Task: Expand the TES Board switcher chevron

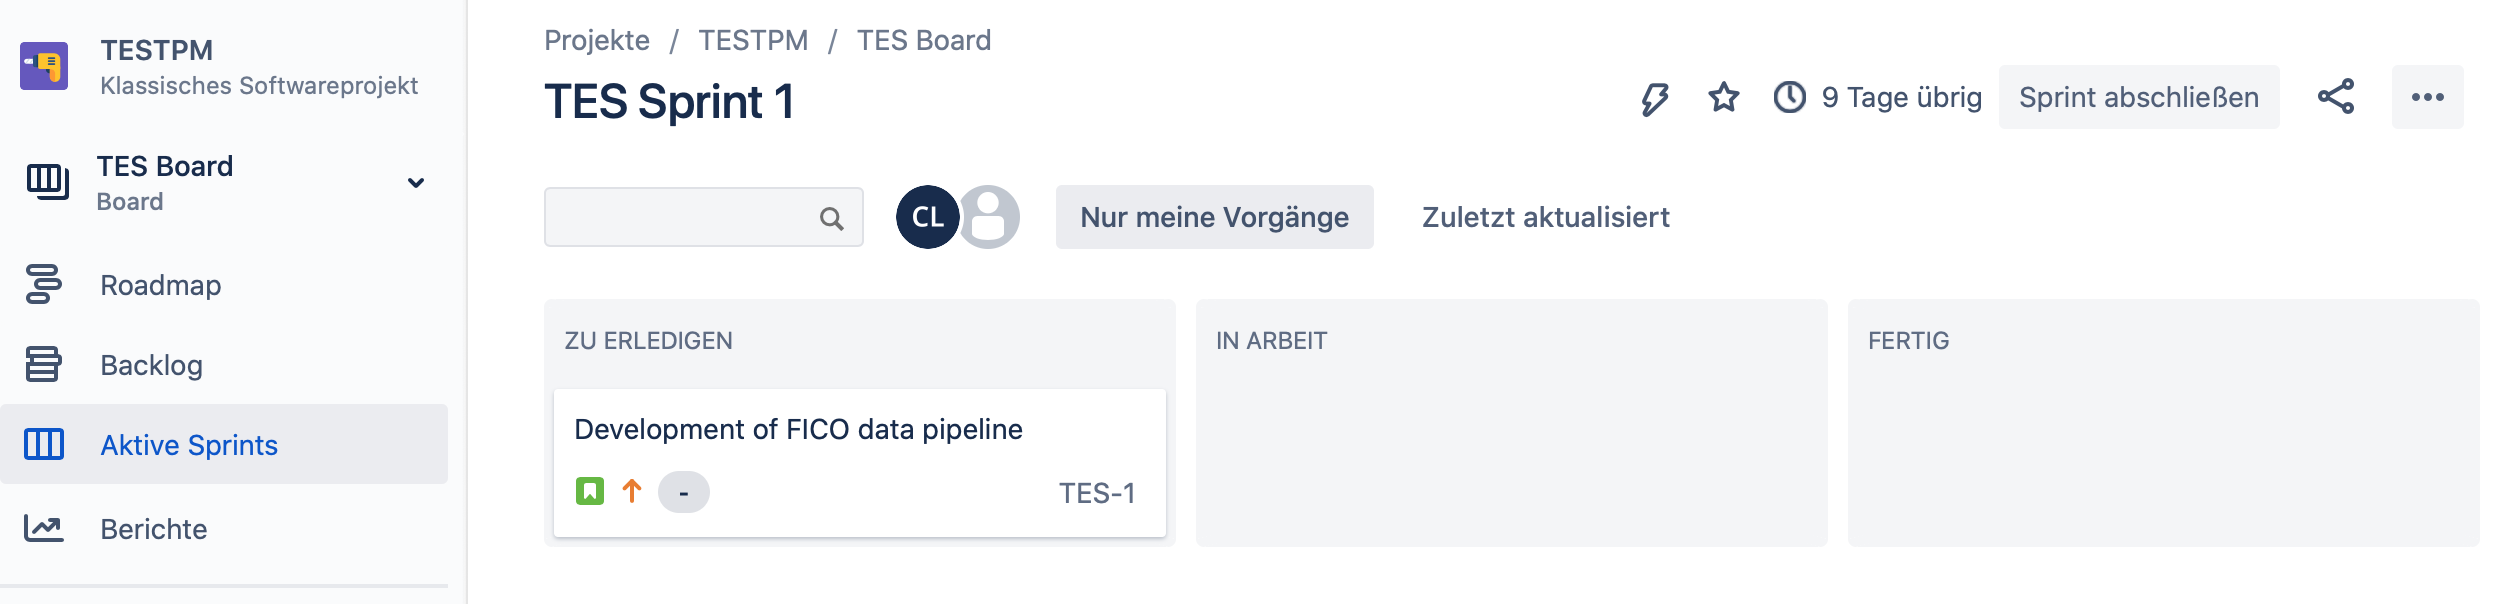Action: 416,183
